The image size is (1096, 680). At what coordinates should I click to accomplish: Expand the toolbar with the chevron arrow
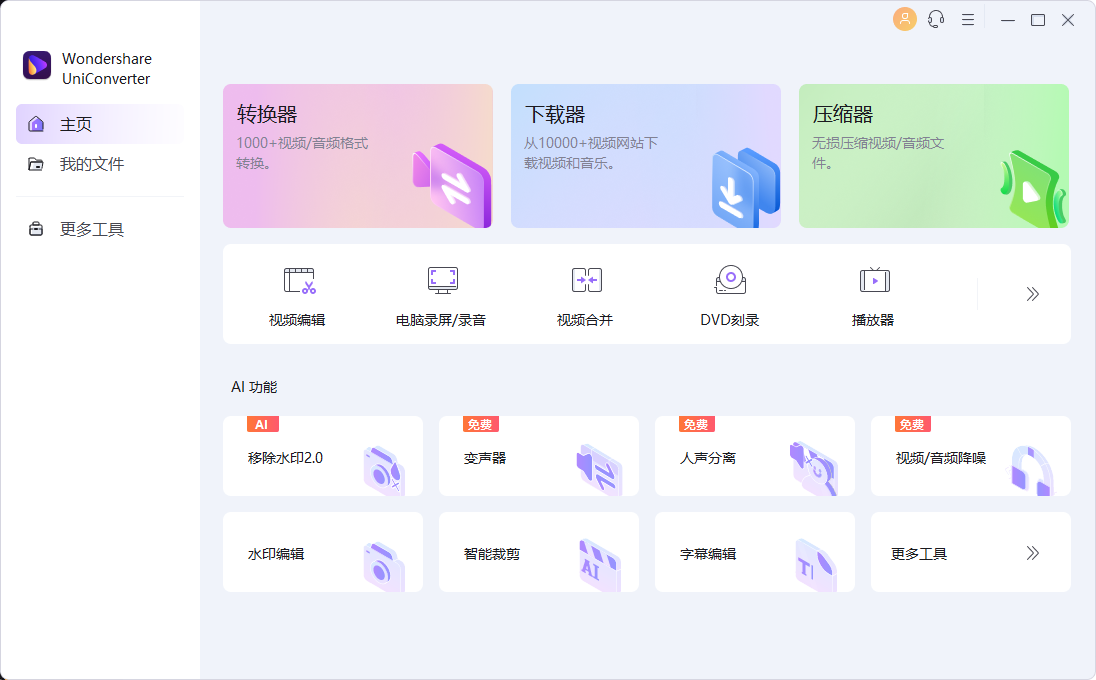[x=1032, y=293]
